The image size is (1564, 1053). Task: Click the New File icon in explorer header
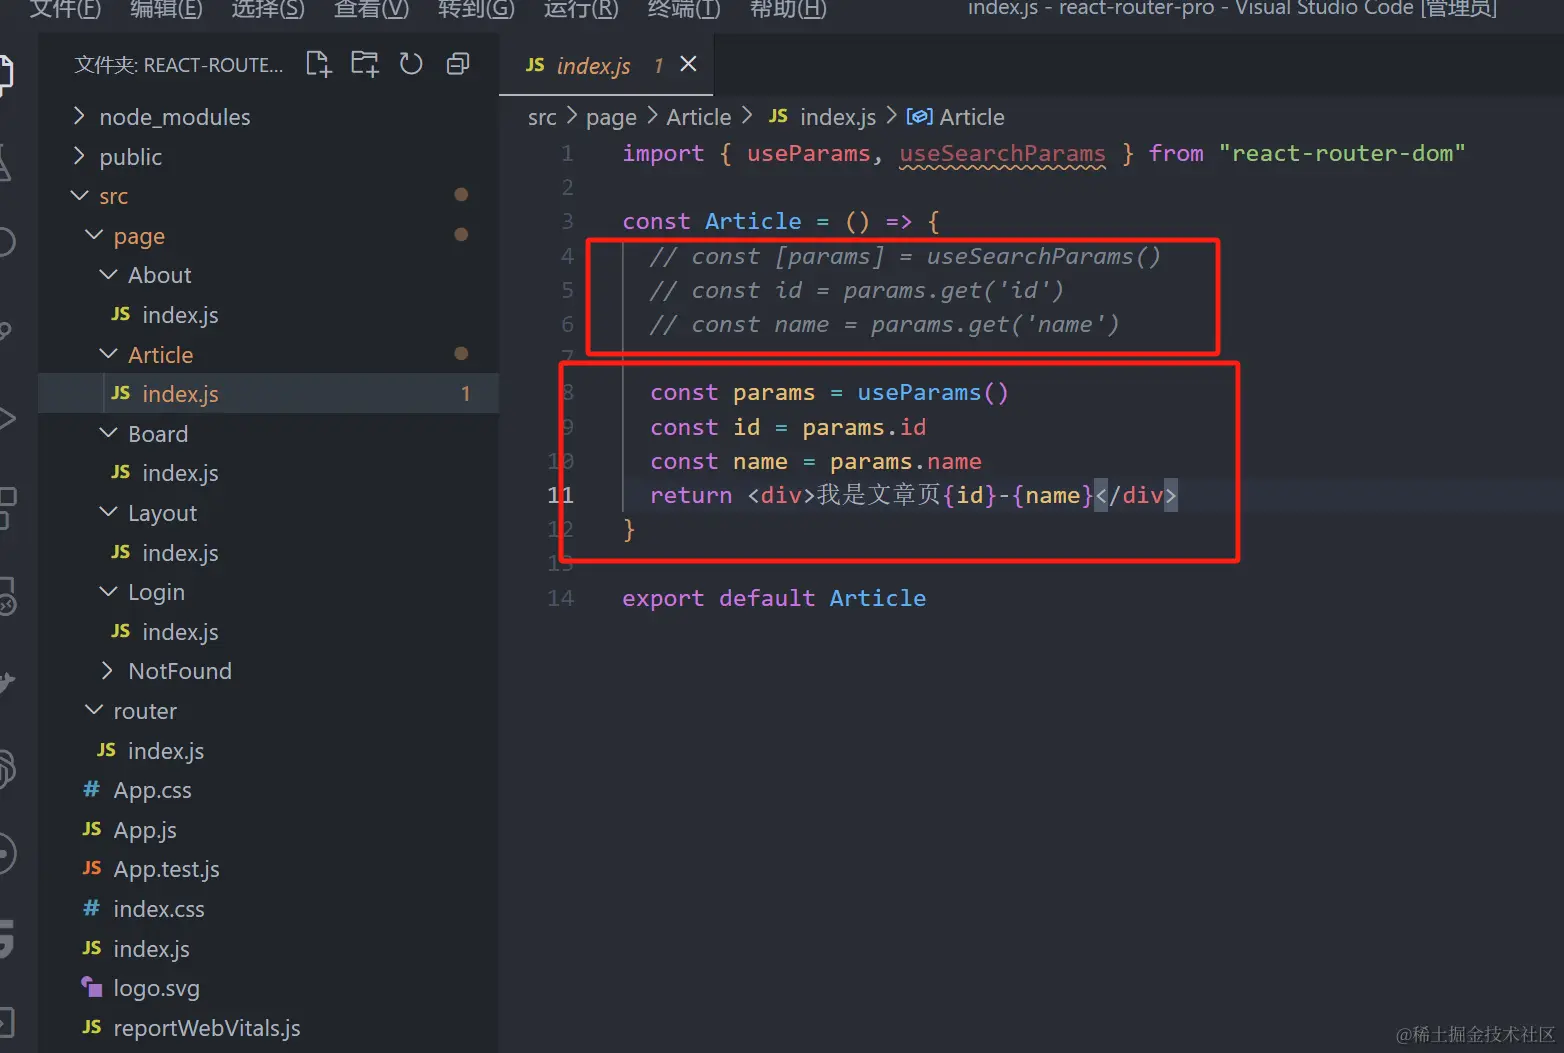coord(318,64)
